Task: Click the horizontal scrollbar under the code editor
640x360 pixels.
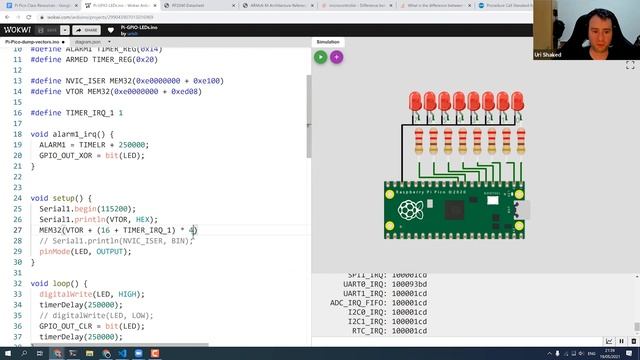Action: click(120, 345)
